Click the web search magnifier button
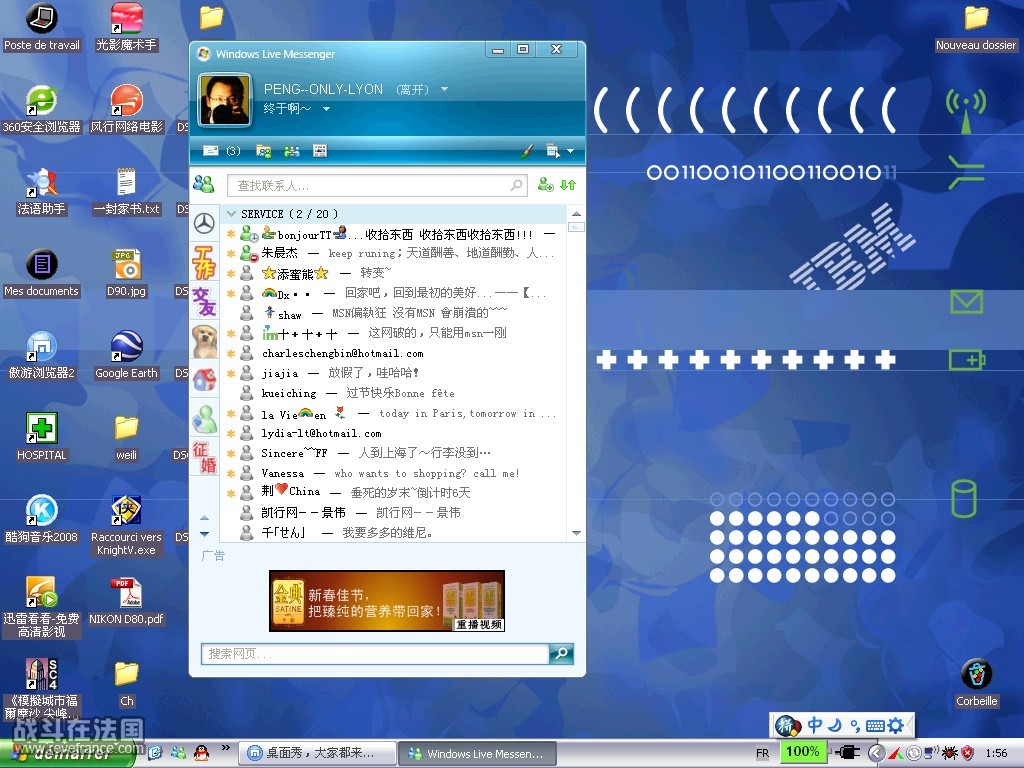The height and width of the screenshot is (768, 1024). pos(562,654)
